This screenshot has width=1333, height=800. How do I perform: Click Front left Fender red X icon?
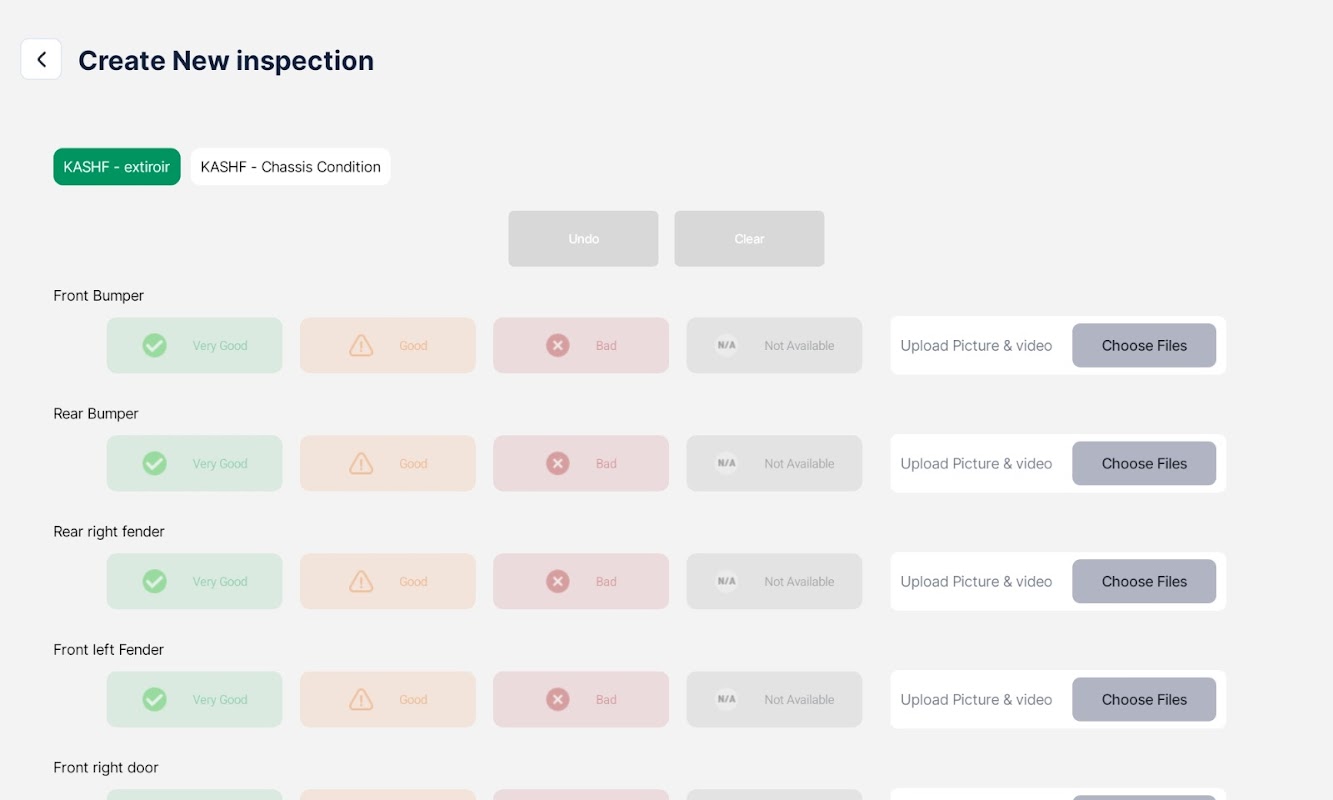(558, 700)
